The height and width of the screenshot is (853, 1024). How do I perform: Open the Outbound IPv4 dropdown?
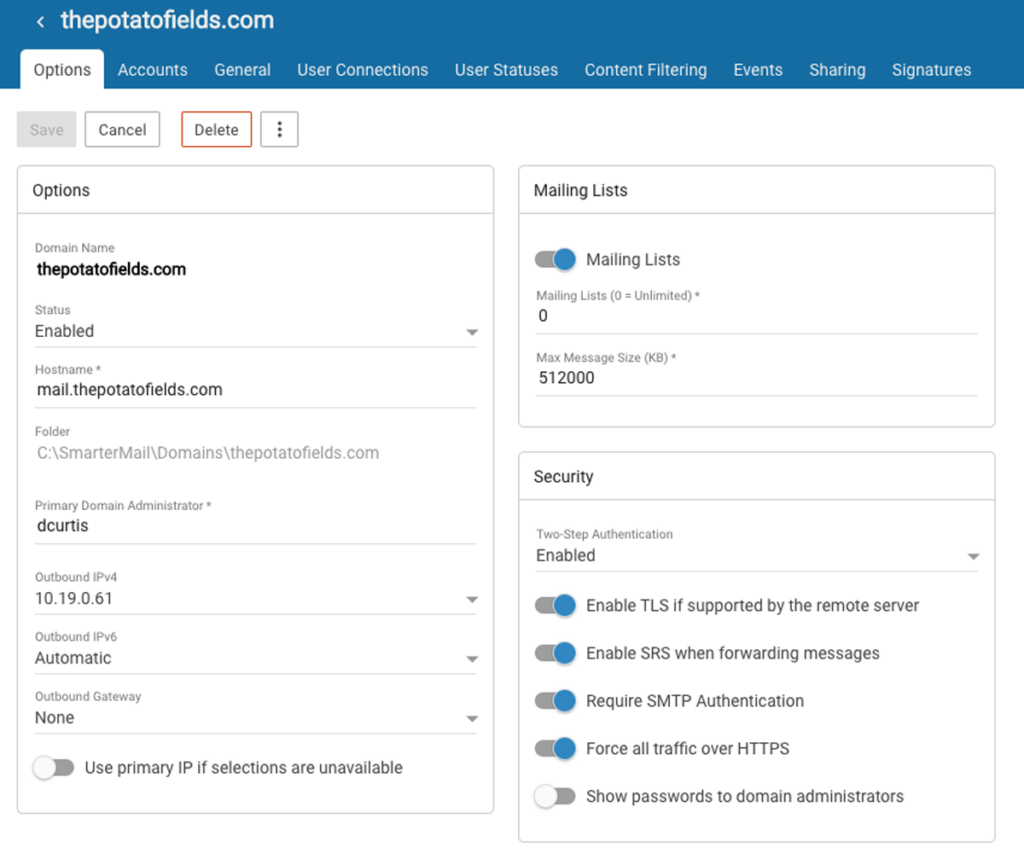255,599
